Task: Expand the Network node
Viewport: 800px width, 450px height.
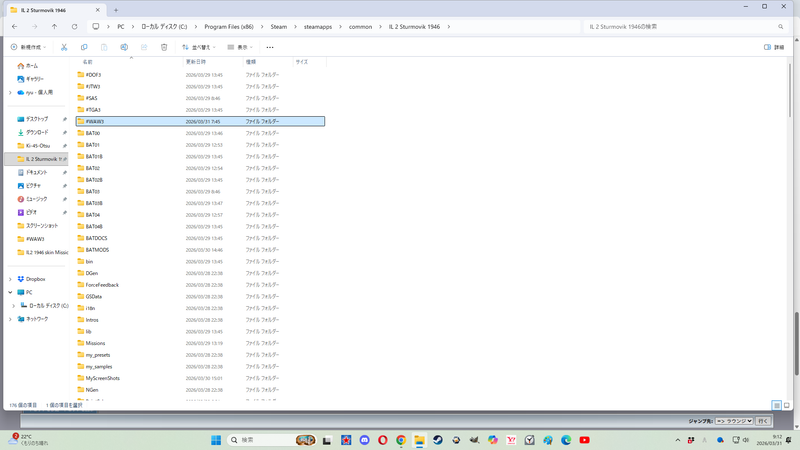Action: pos(10,319)
